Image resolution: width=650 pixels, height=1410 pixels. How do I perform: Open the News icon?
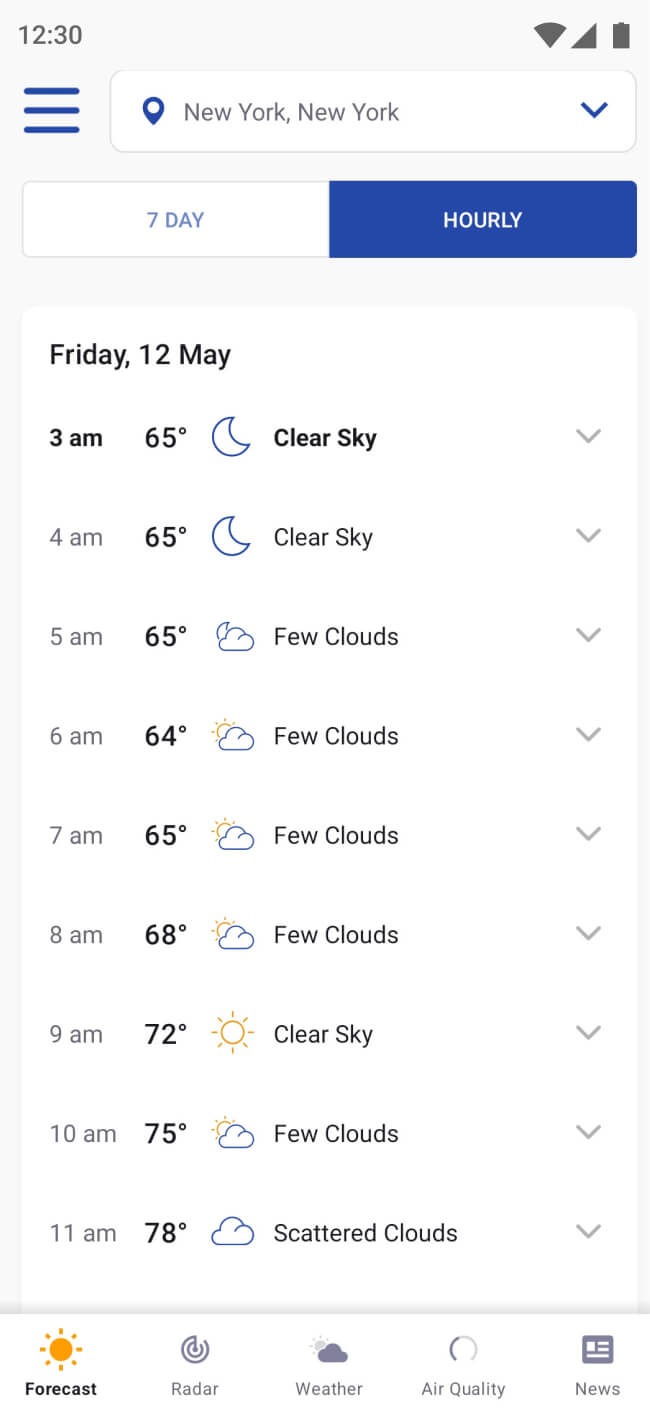[x=597, y=1350]
